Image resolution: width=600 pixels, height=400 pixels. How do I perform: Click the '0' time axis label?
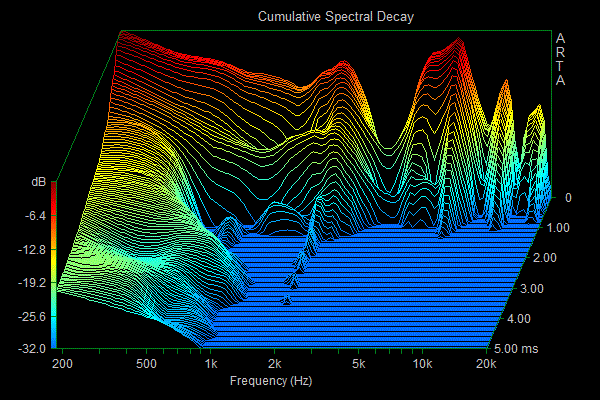coord(568,198)
